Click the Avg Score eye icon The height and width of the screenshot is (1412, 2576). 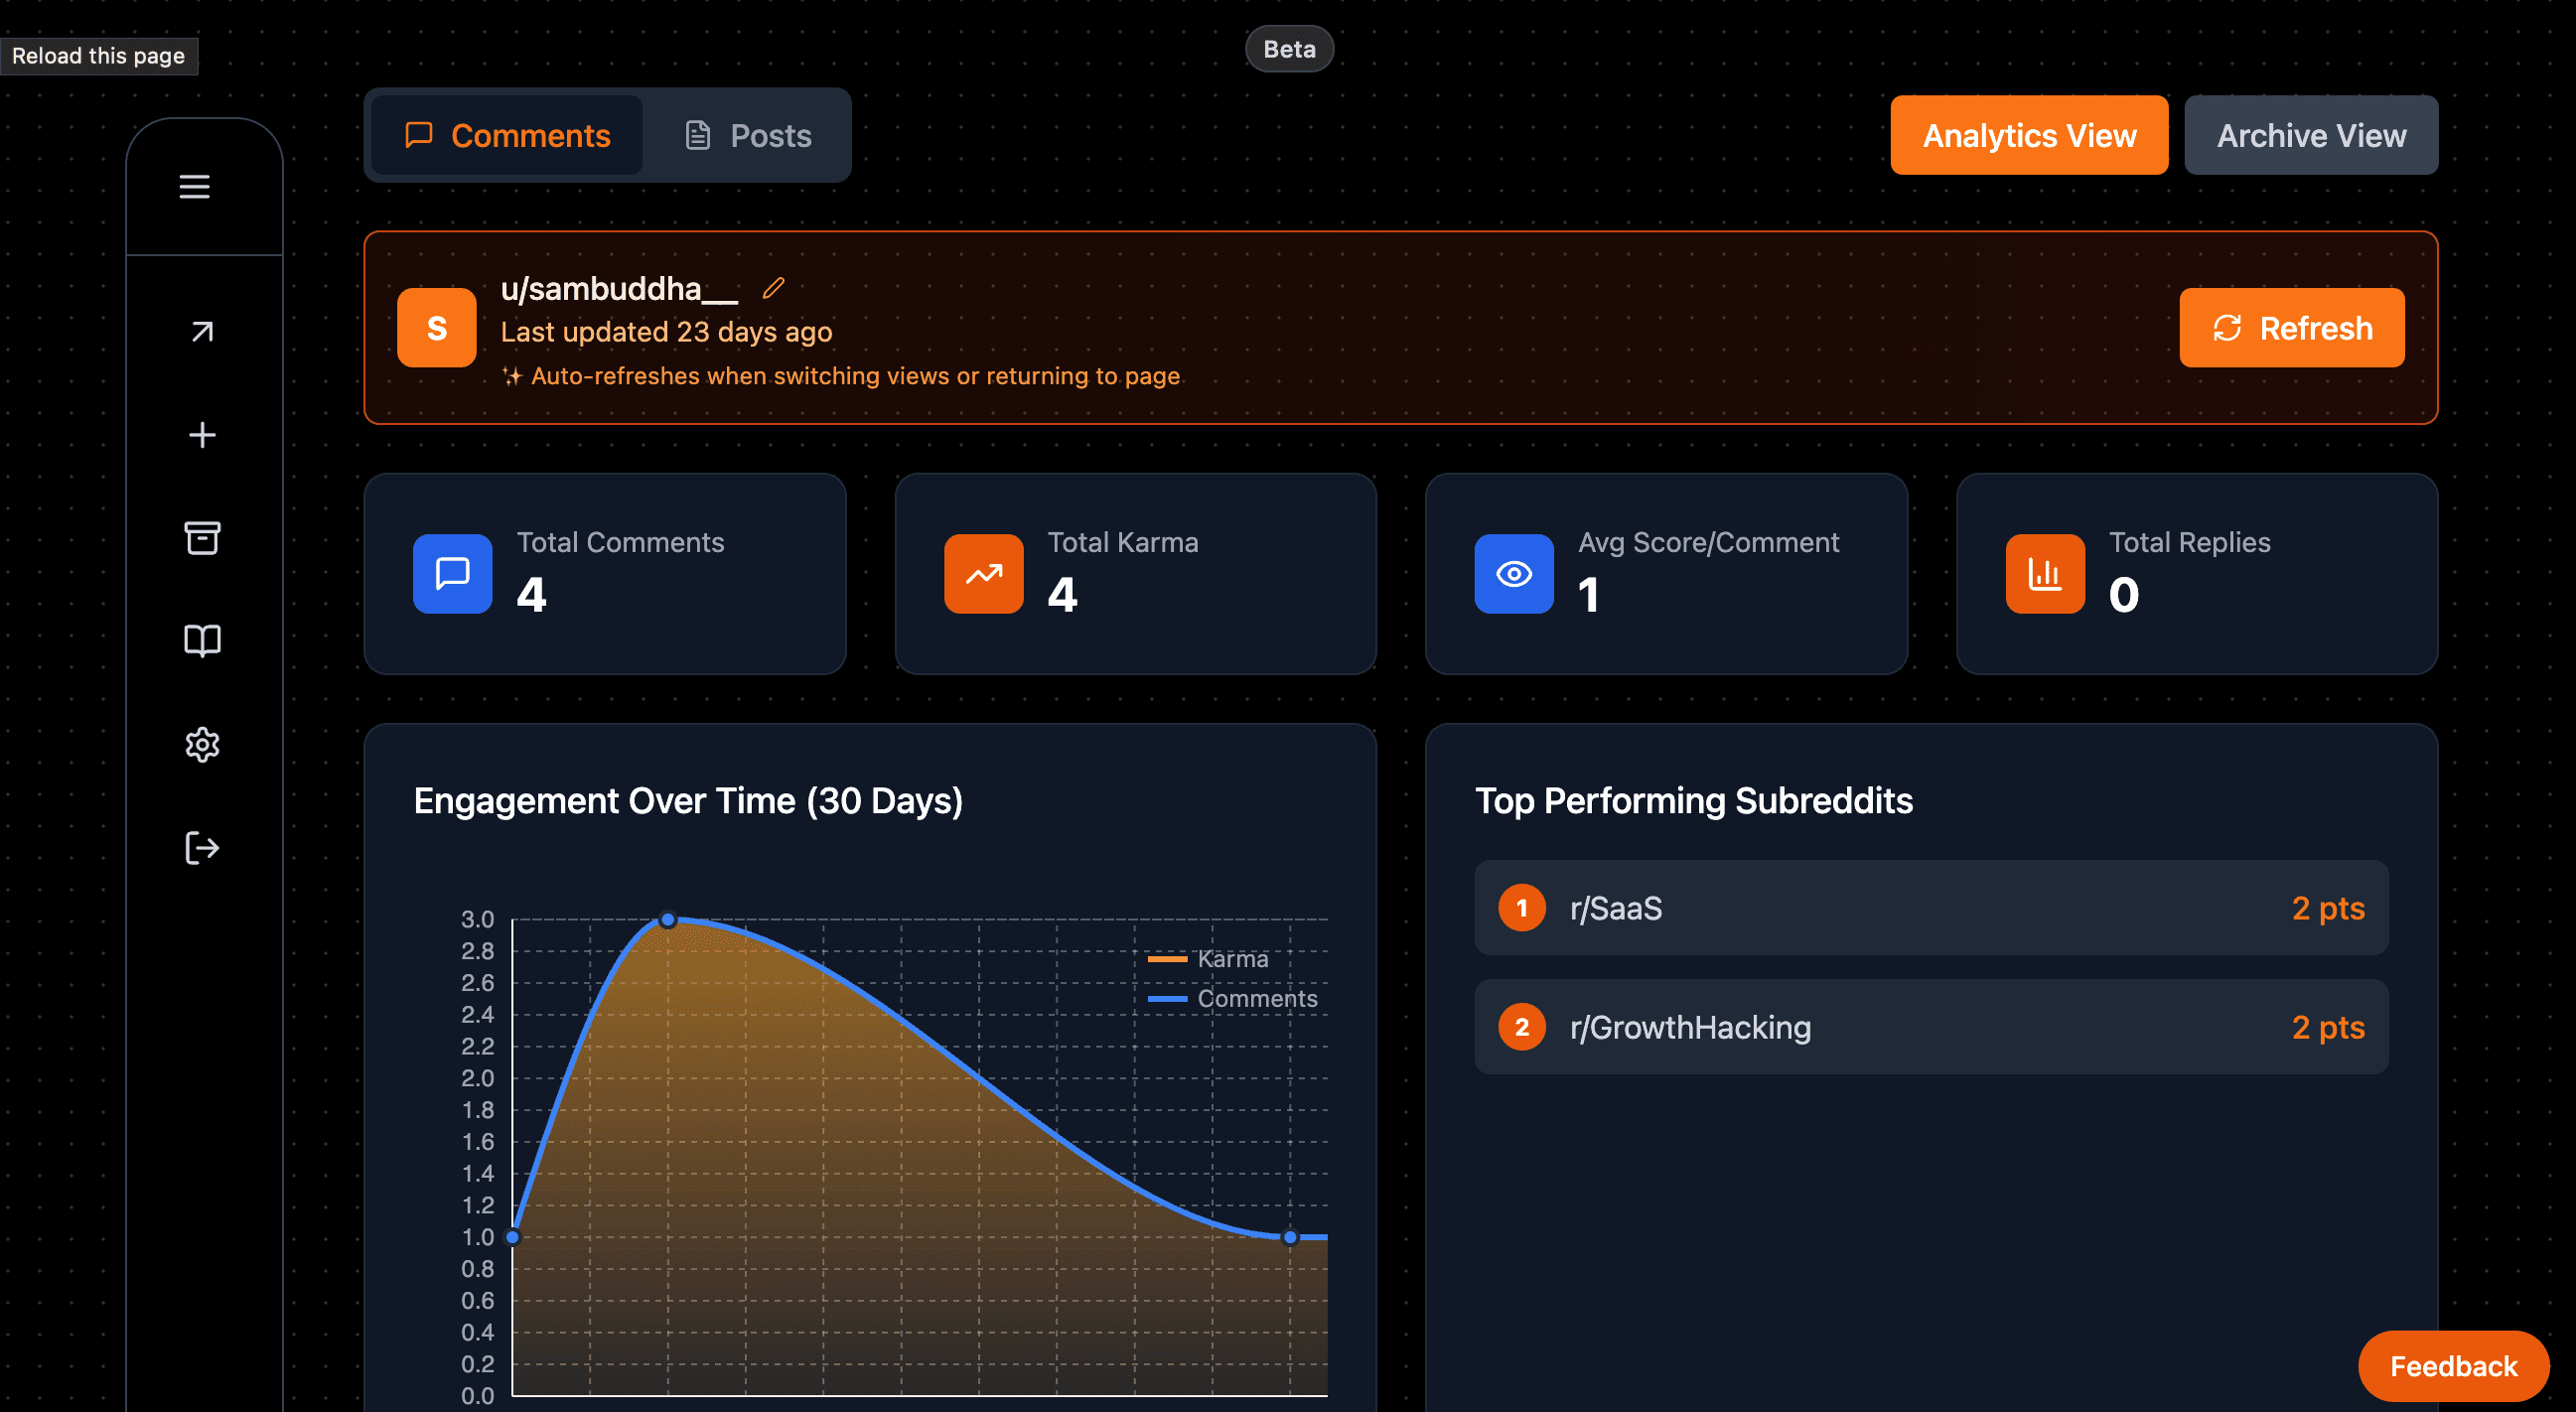(1513, 574)
